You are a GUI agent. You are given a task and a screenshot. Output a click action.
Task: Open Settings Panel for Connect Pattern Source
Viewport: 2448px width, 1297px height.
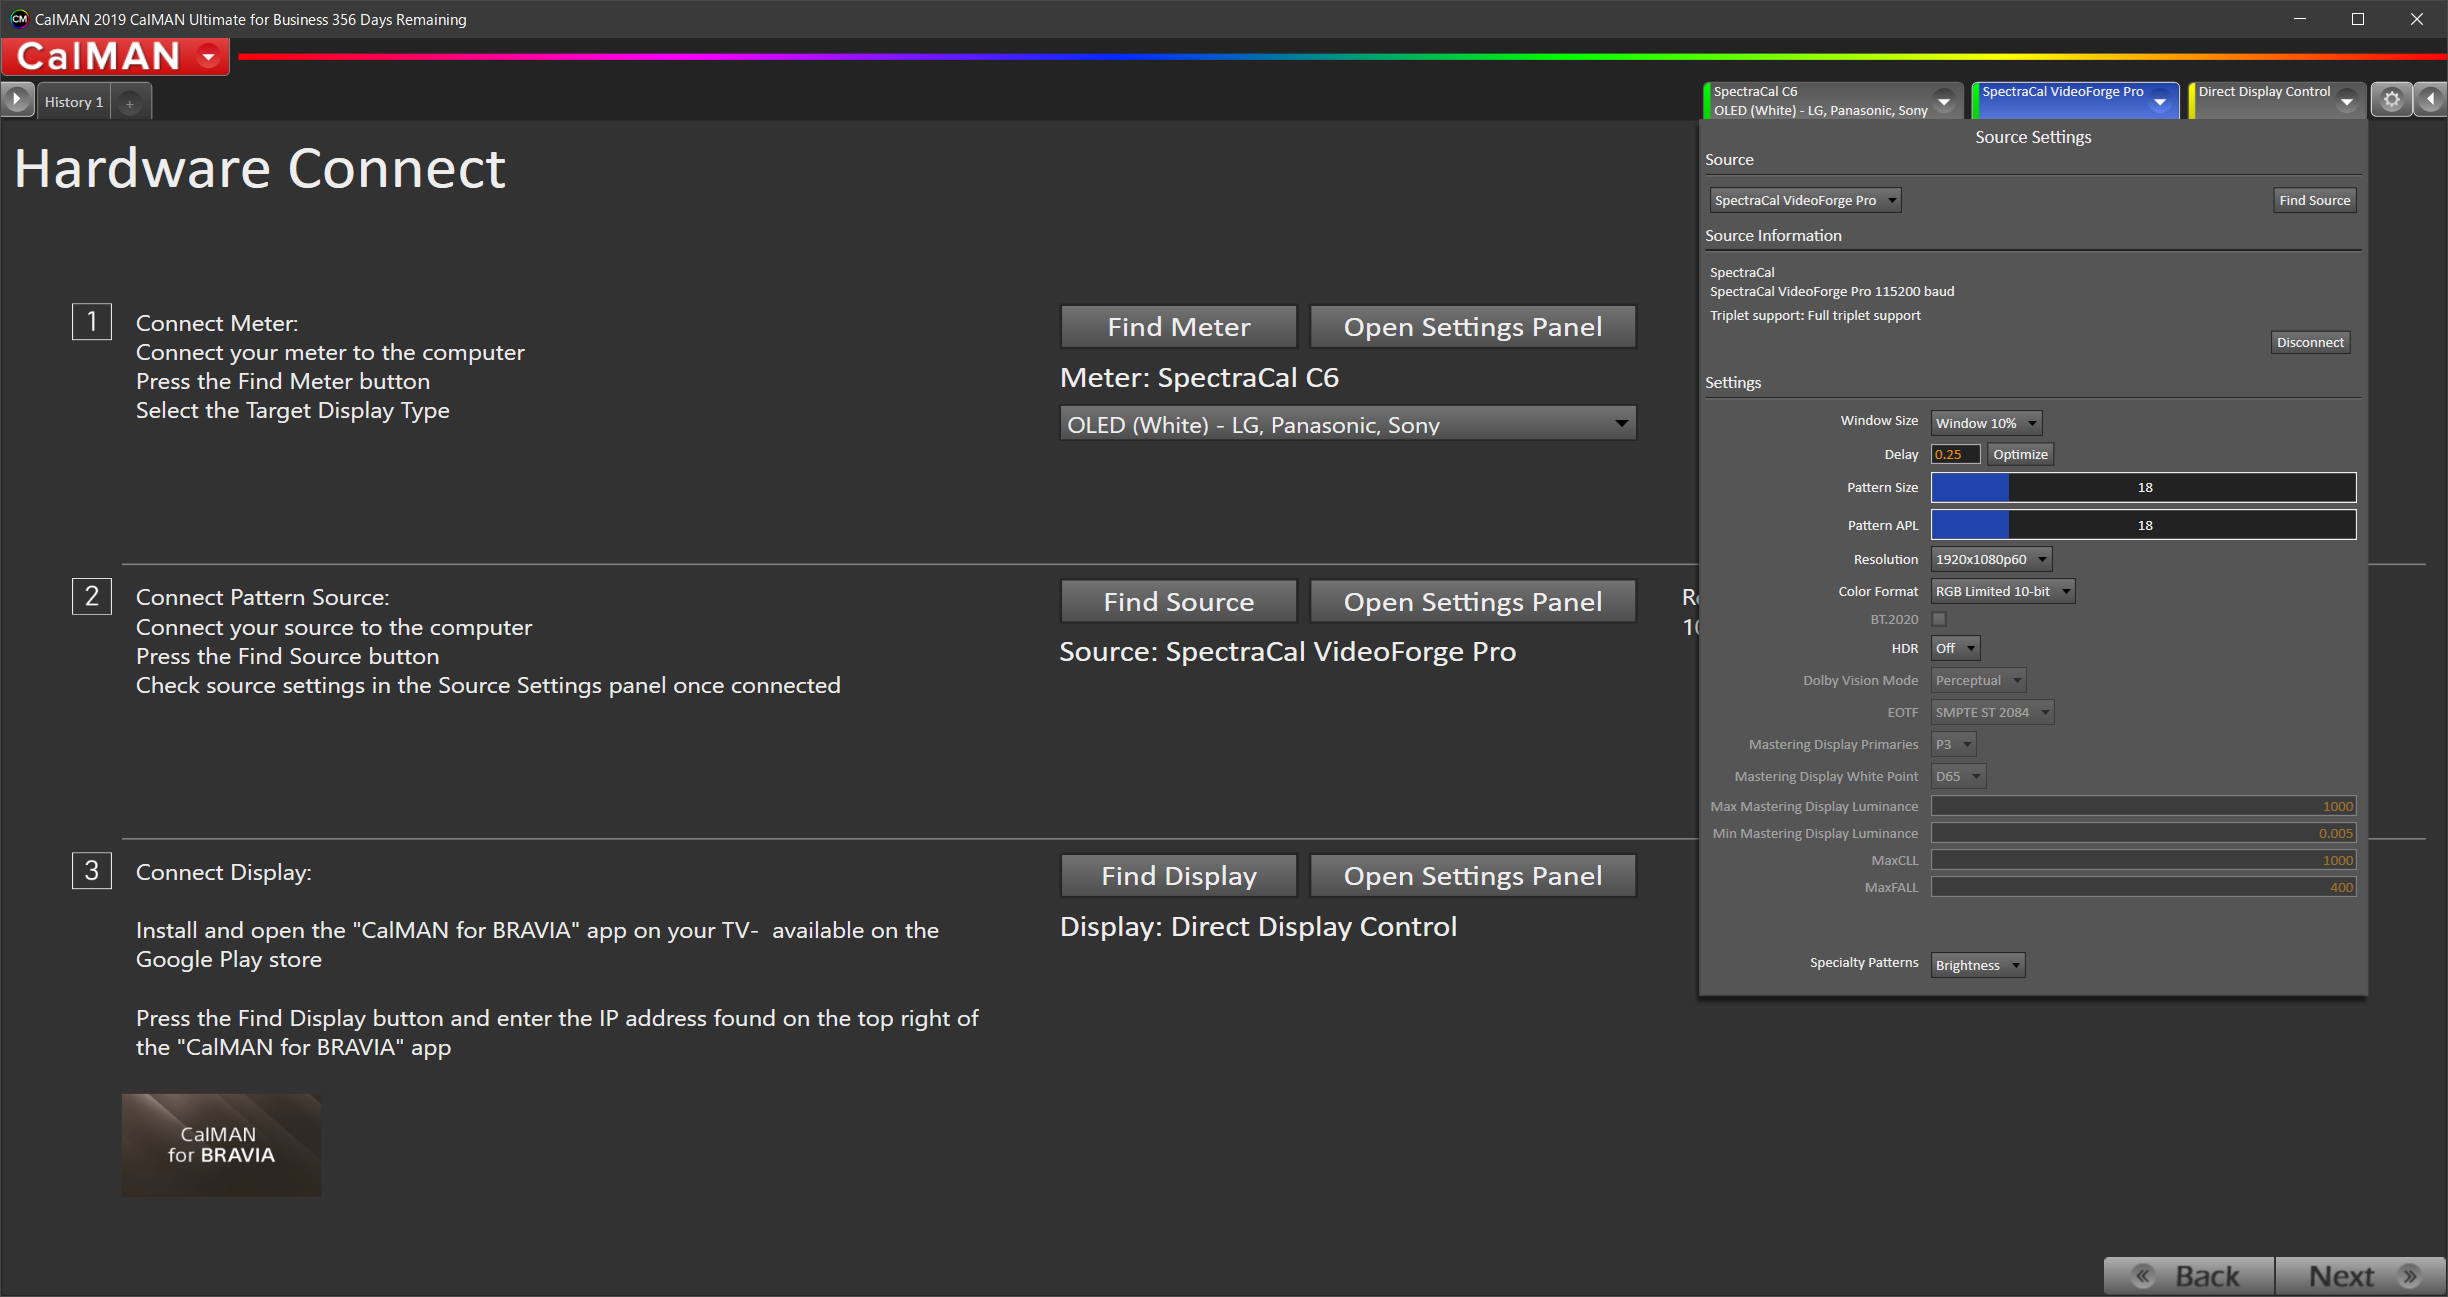click(x=1473, y=602)
